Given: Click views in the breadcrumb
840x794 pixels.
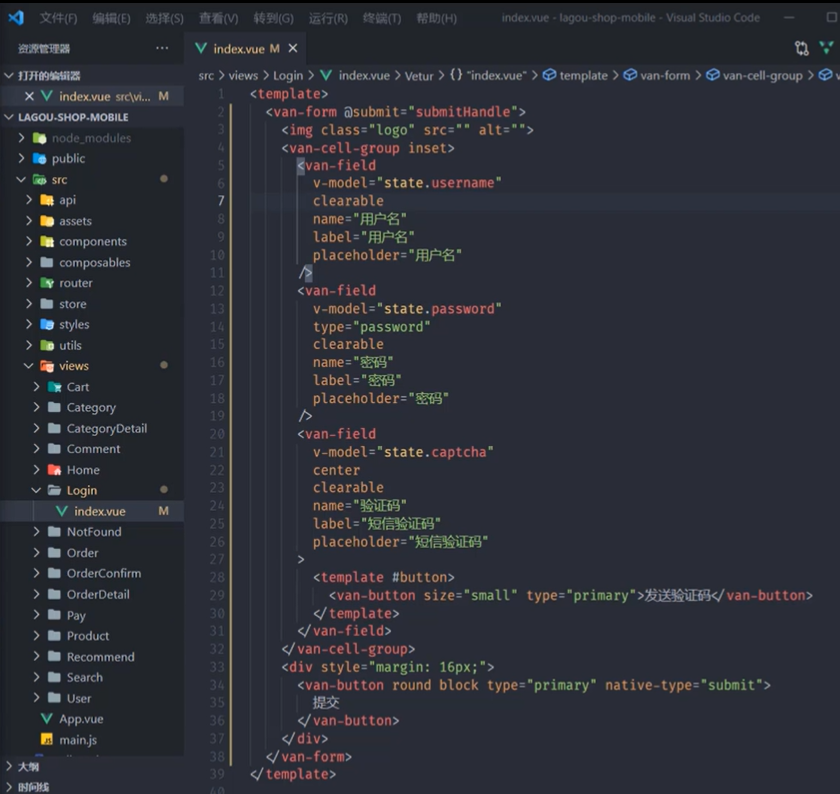Looking at the screenshot, I should pyautogui.click(x=243, y=76).
